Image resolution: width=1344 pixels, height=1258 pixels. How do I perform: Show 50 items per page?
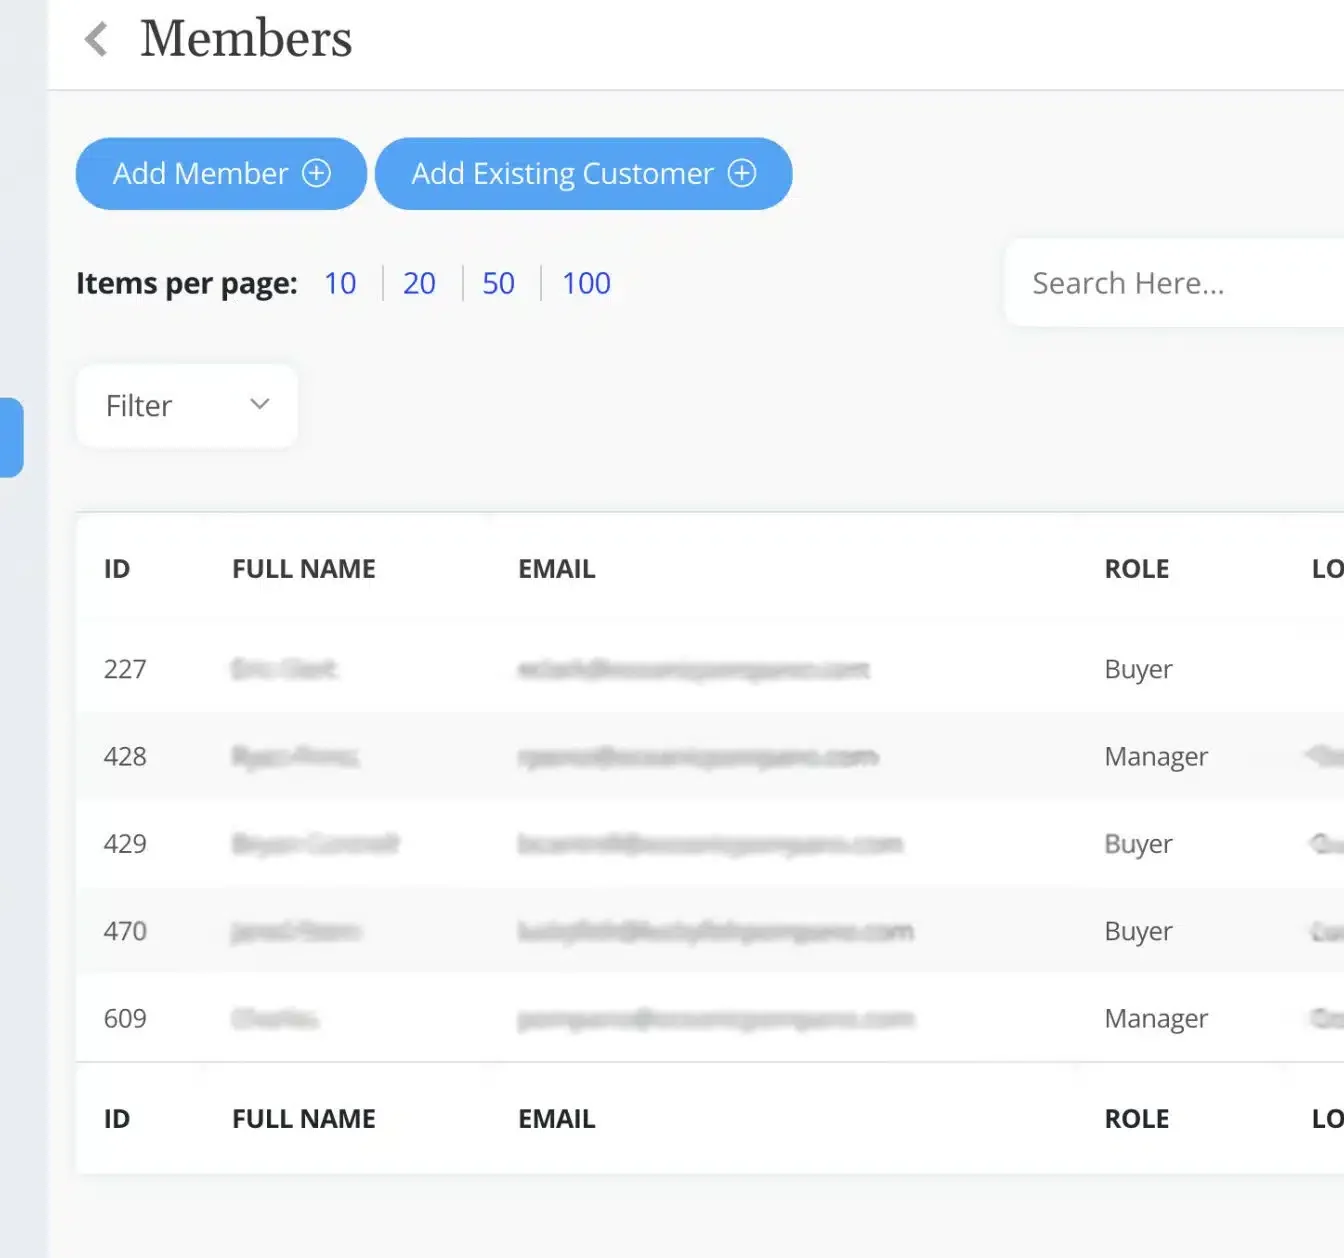point(498,284)
